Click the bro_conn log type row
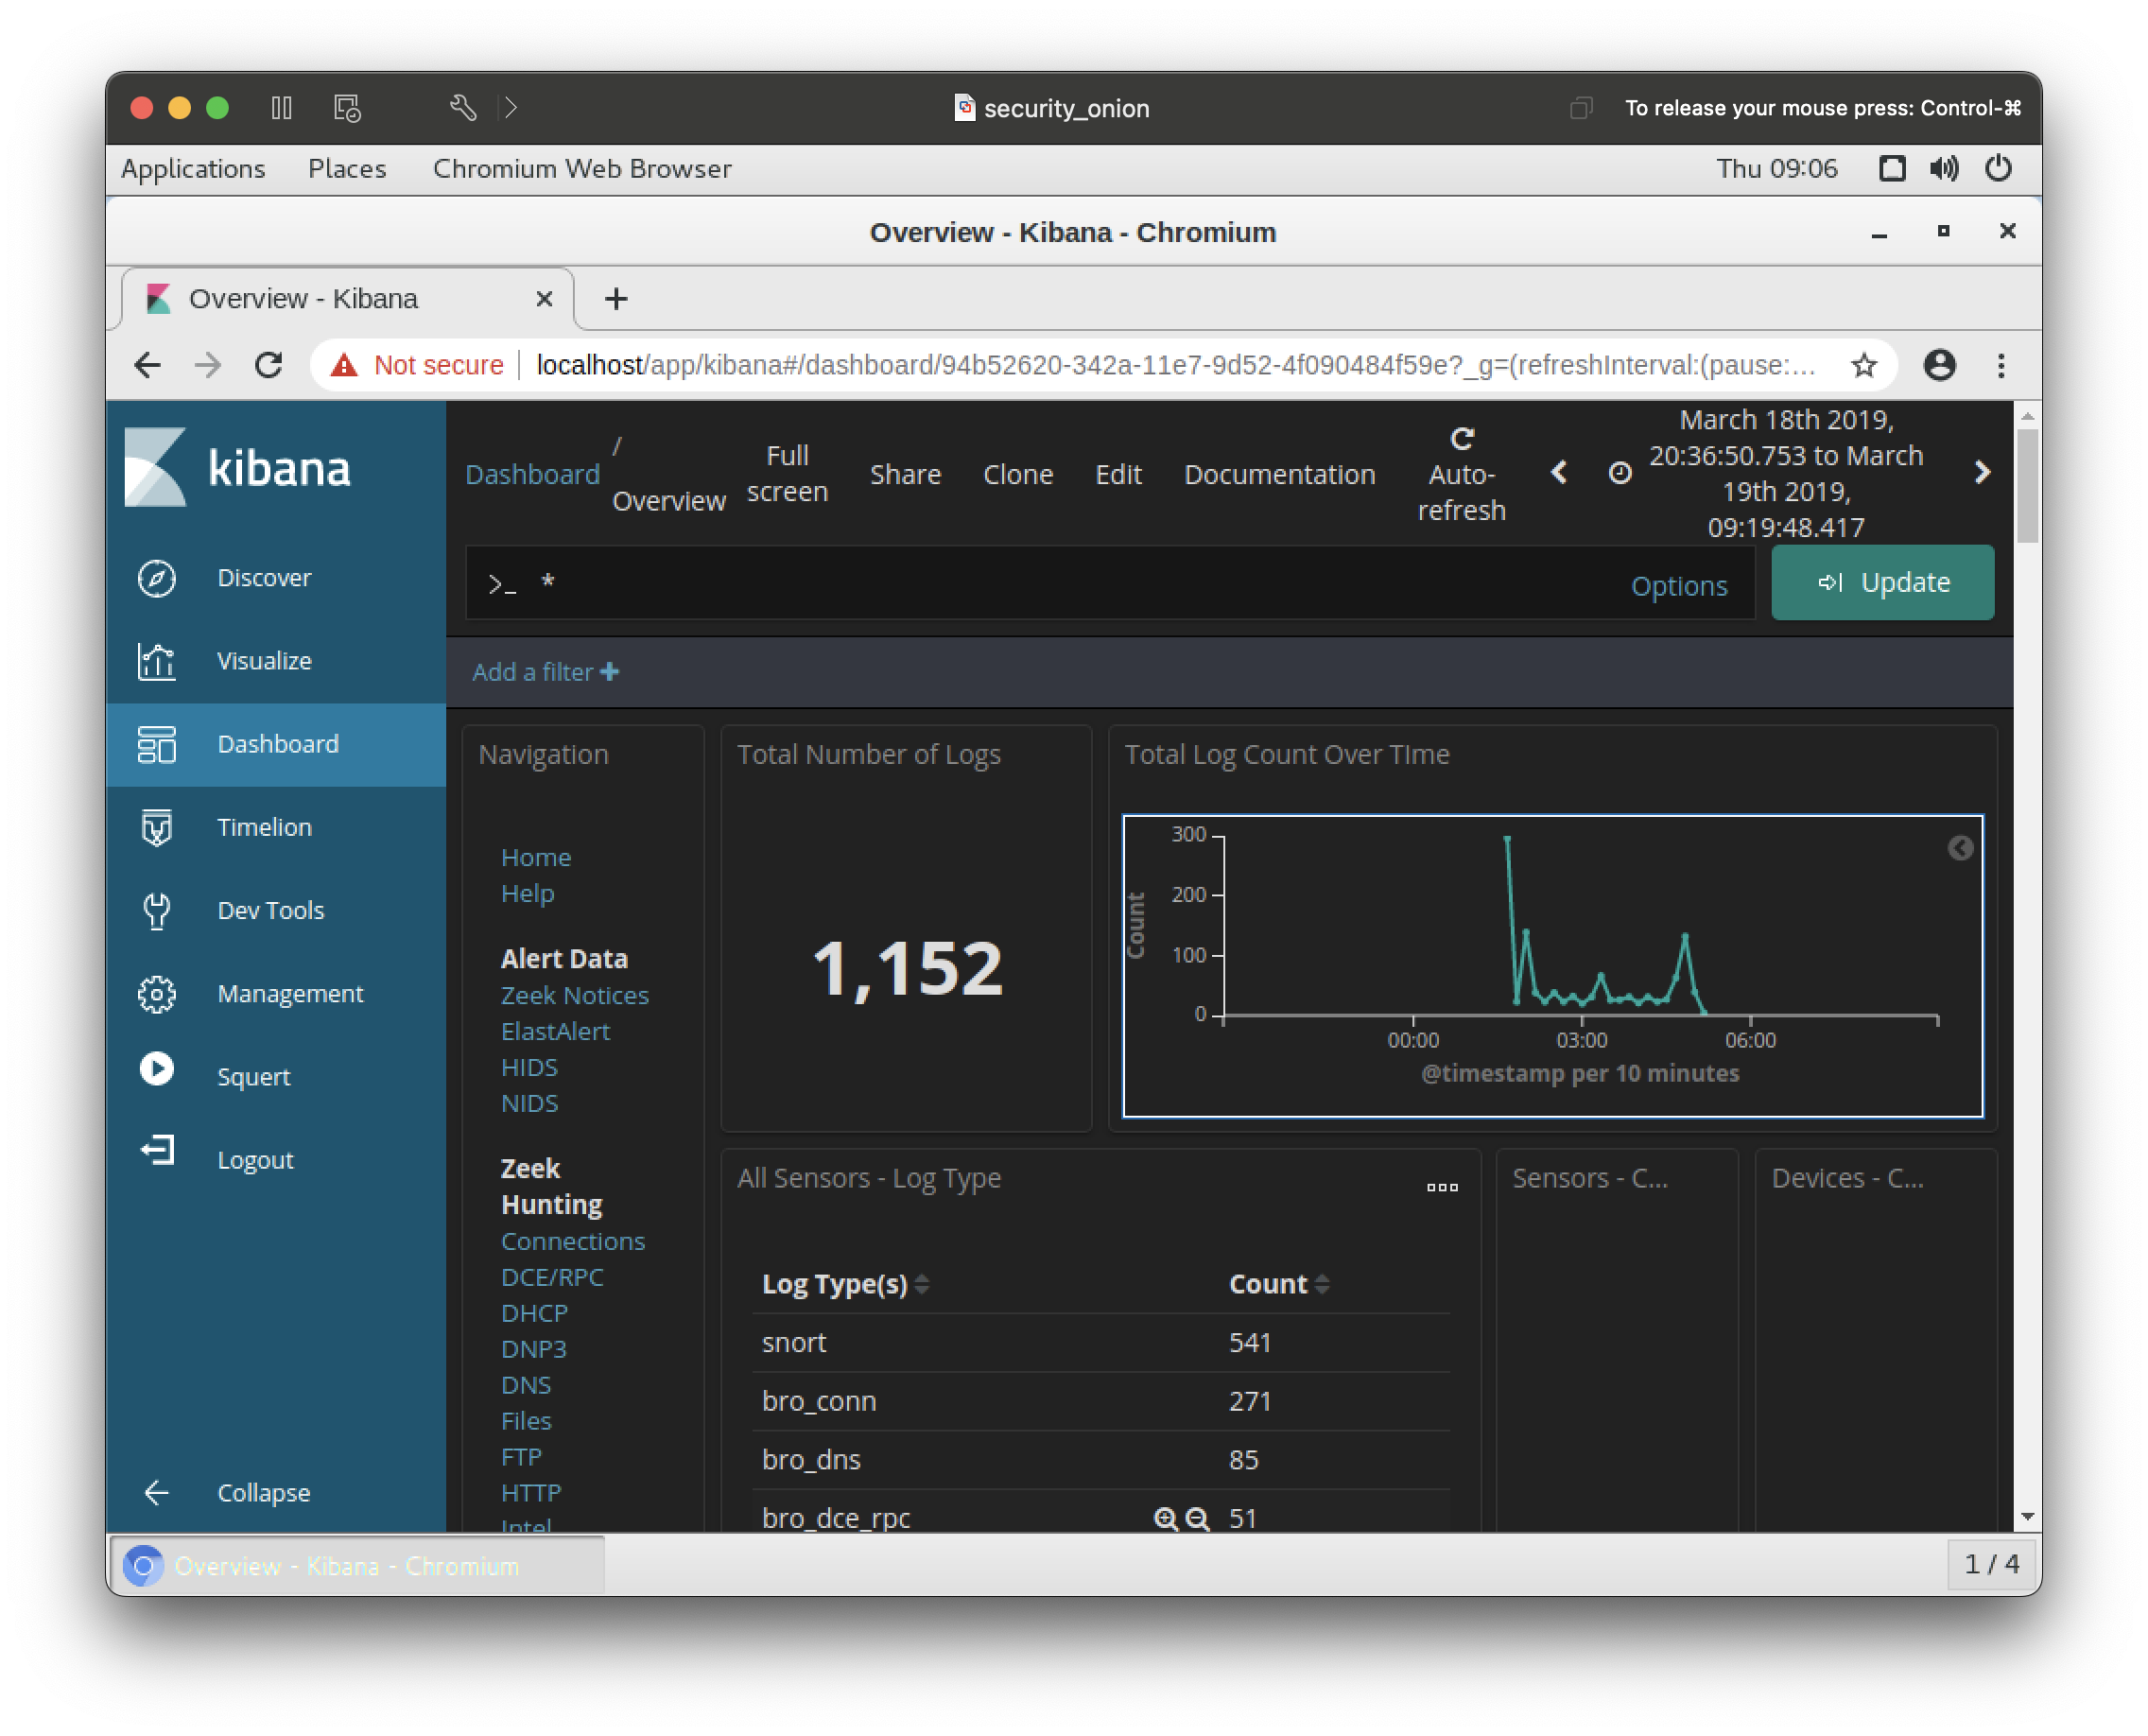Screen dimensions: 2148x1736 1101,1401
